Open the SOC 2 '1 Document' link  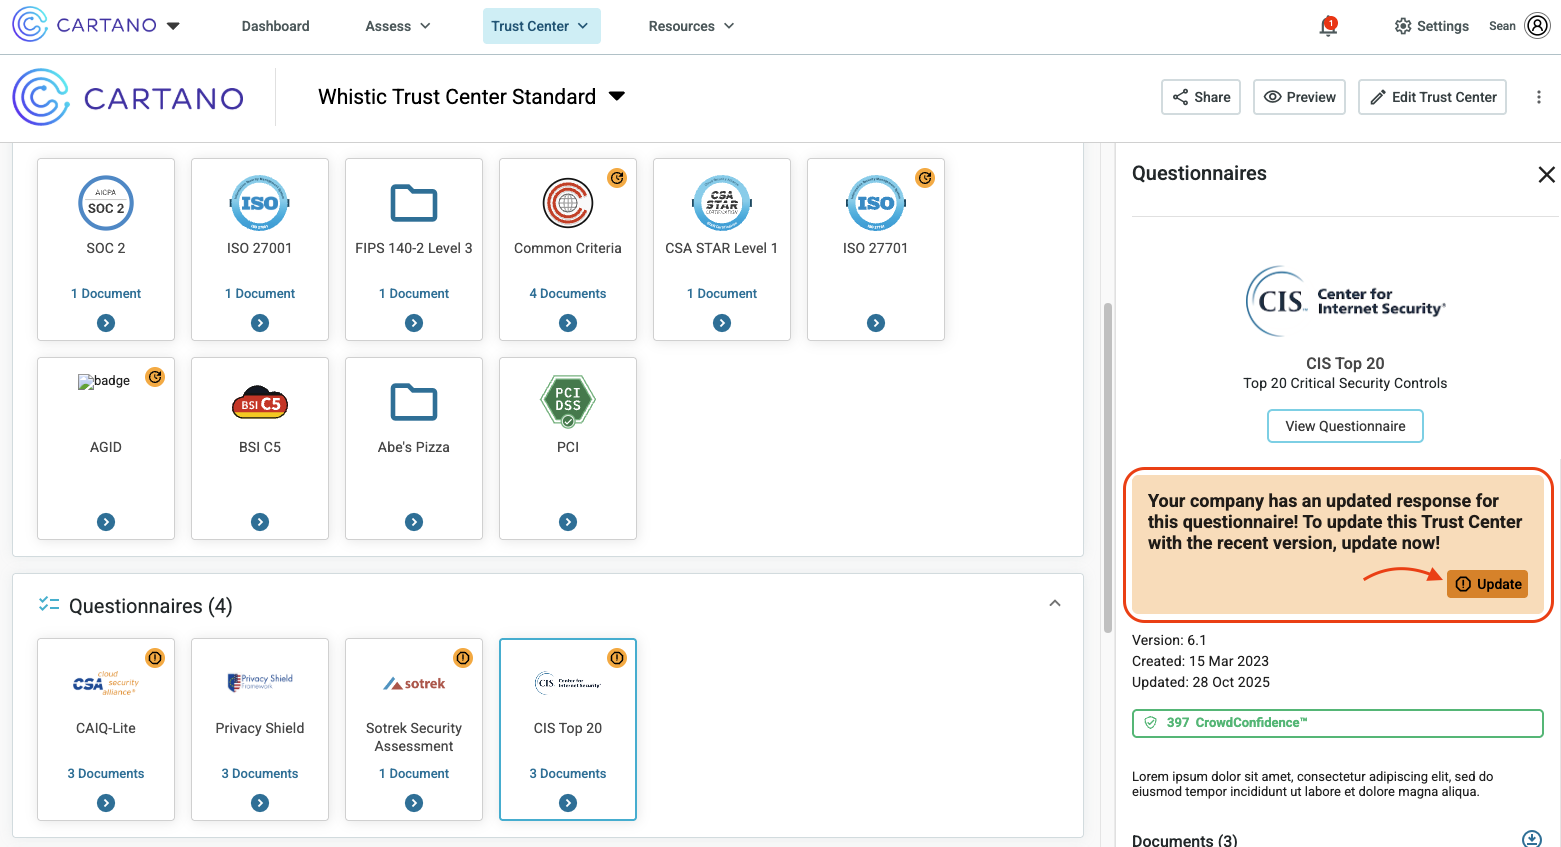click(106, 294)
